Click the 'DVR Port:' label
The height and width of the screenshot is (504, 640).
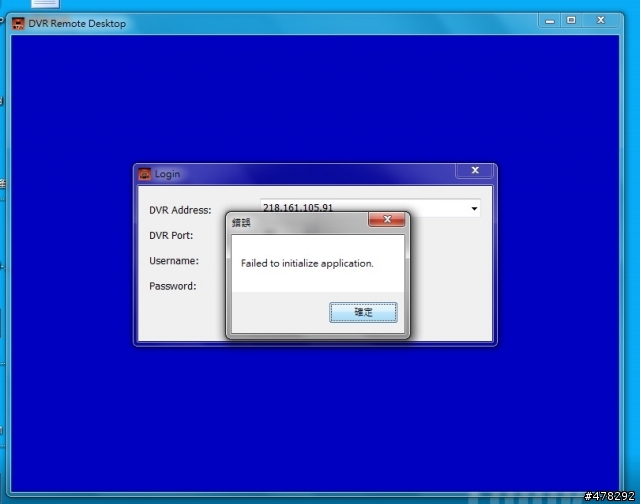pyautogui.click(x=171, y=235)
